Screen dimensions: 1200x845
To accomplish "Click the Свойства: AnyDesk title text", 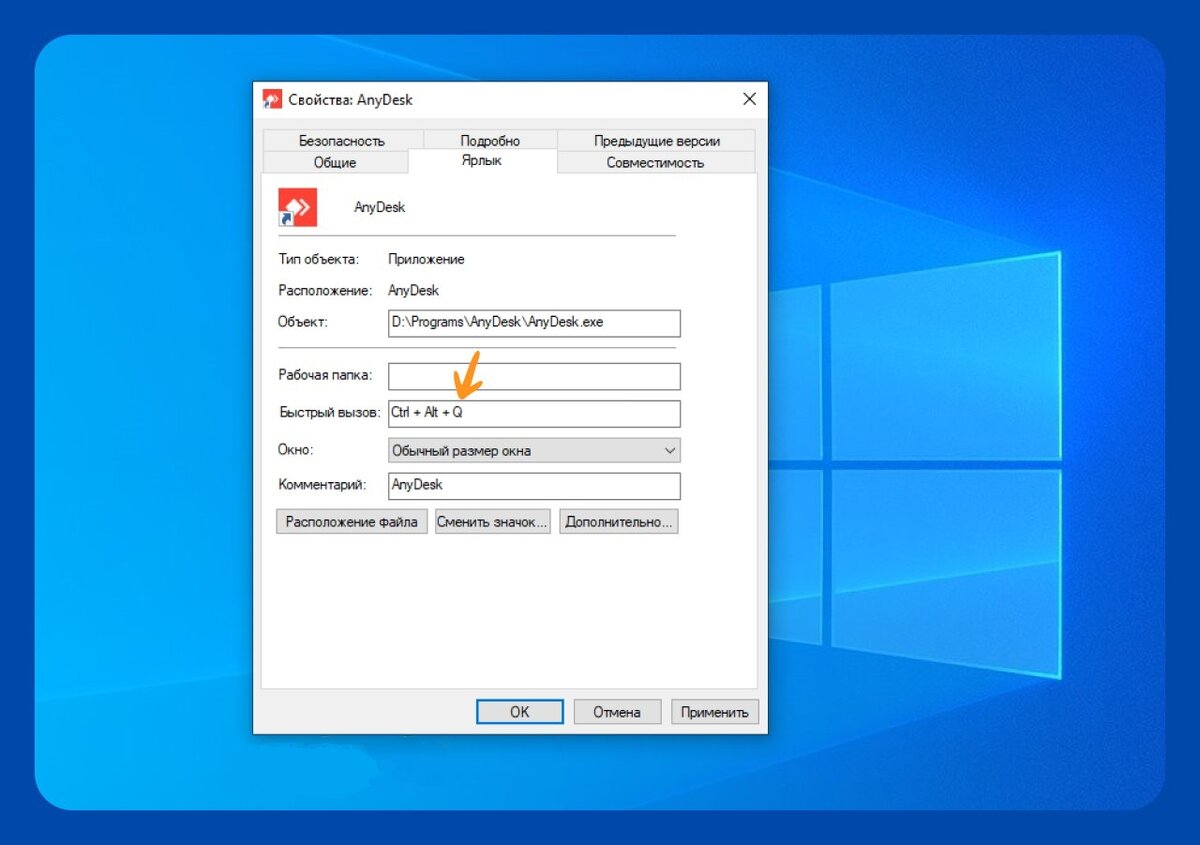I will coord(350,100).
